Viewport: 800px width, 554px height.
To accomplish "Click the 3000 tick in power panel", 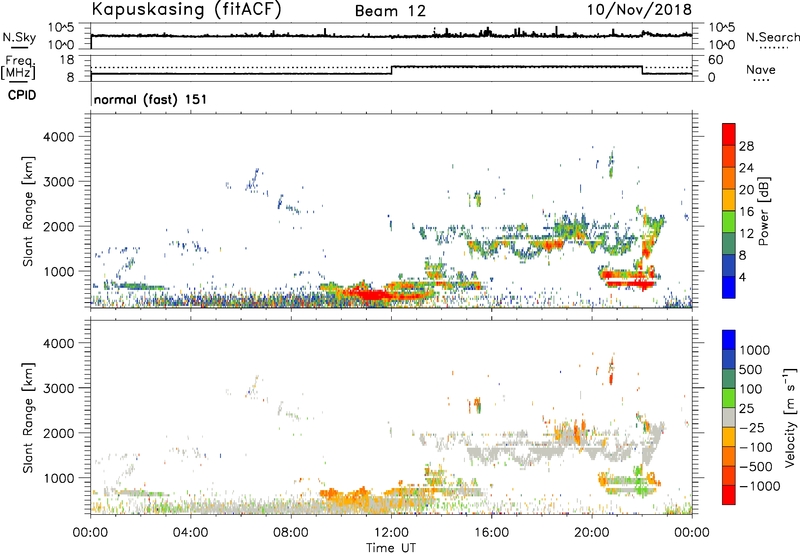I will [58, 182].
